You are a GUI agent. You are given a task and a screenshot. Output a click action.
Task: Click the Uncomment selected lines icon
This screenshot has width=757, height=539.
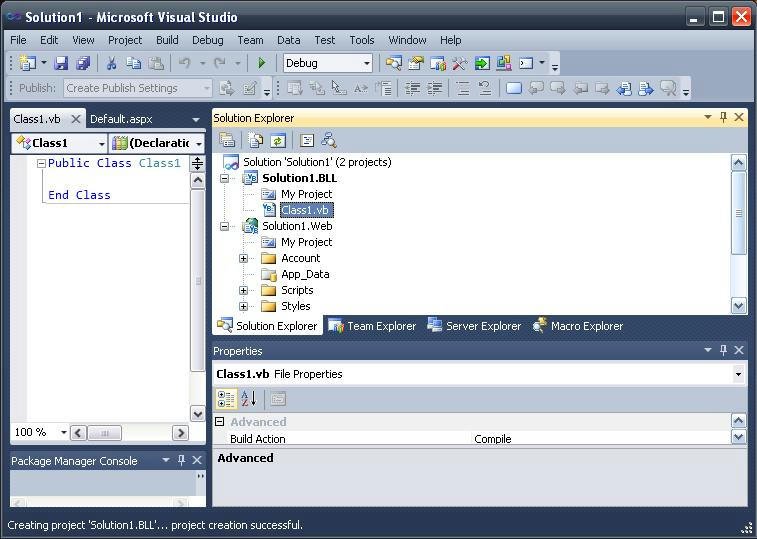pos(485,88)
